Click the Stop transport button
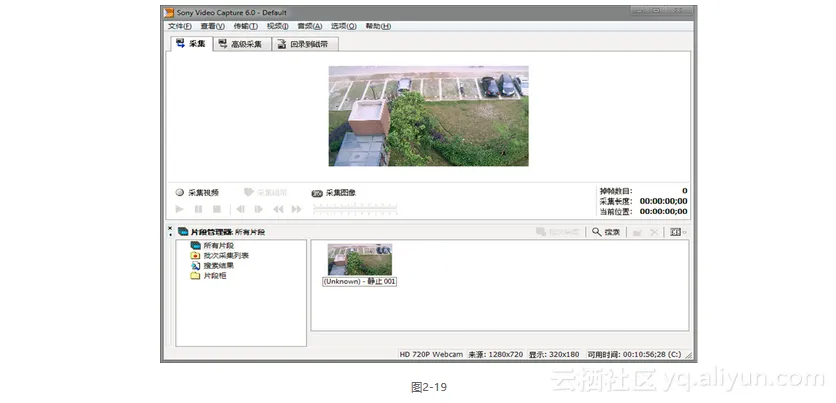This screenshot has height=403, width=836. pyautogui.click(x=216, y=209)
